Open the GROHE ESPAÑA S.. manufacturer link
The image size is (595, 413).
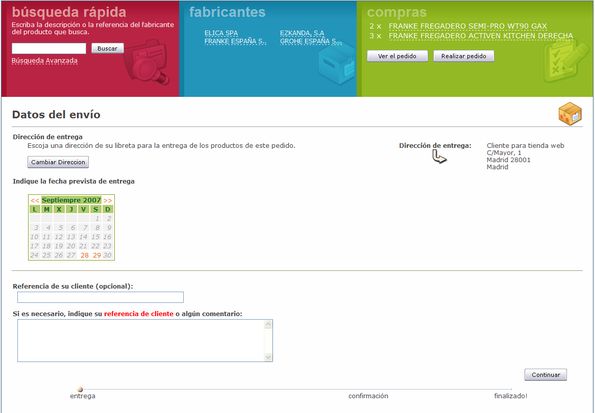311,41
